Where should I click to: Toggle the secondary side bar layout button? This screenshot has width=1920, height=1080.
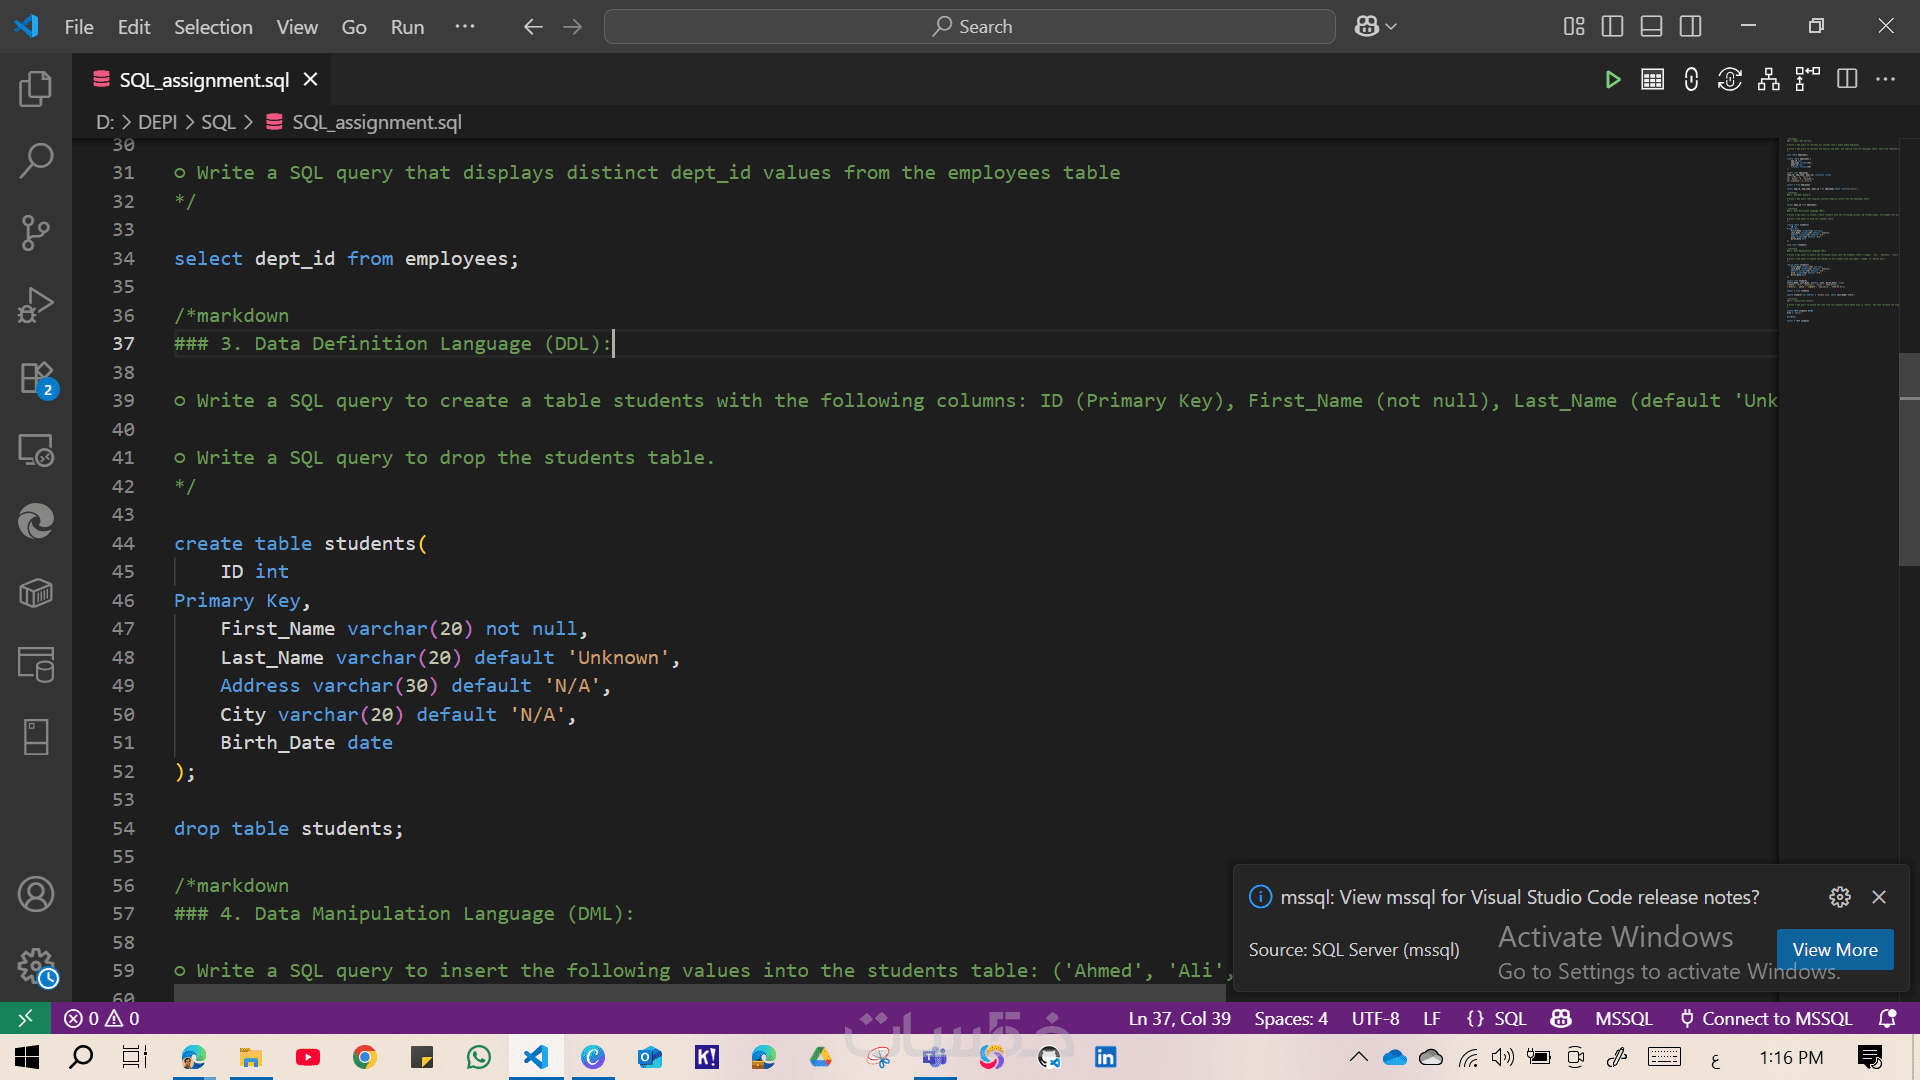1690,27
